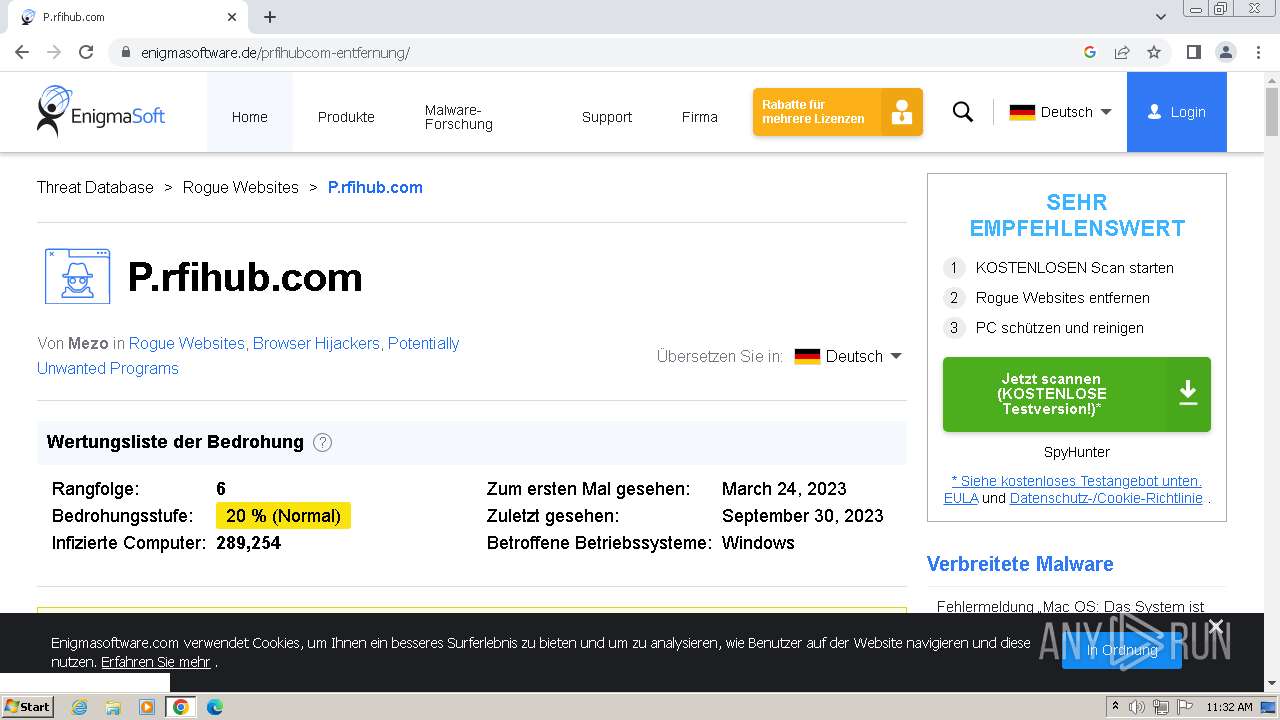Image resolution: width=1280 pixels, height=720 pixels.
Task: Open the Support menu
Action: (607, 117)
